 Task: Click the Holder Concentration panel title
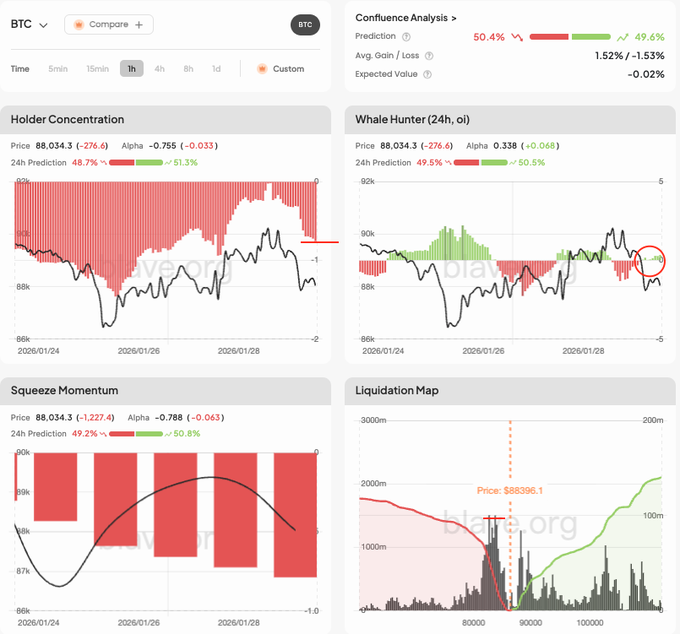(67, 120)
